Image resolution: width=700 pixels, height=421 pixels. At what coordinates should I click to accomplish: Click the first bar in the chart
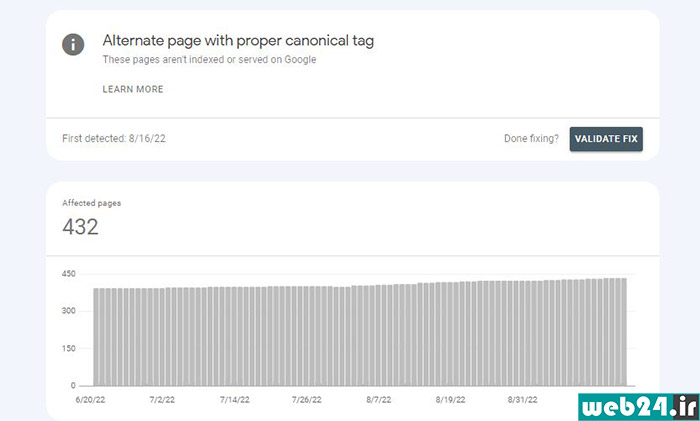pos(96,337)
